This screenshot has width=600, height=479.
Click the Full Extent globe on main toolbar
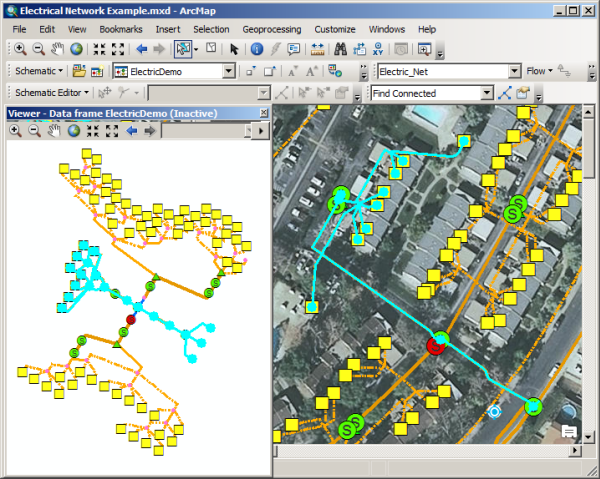[x=77, y=49]
